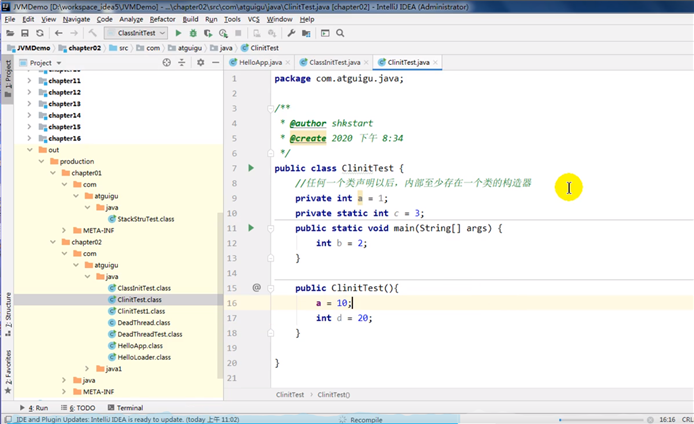Click the locate/scroll-from-source target icon

166,63
